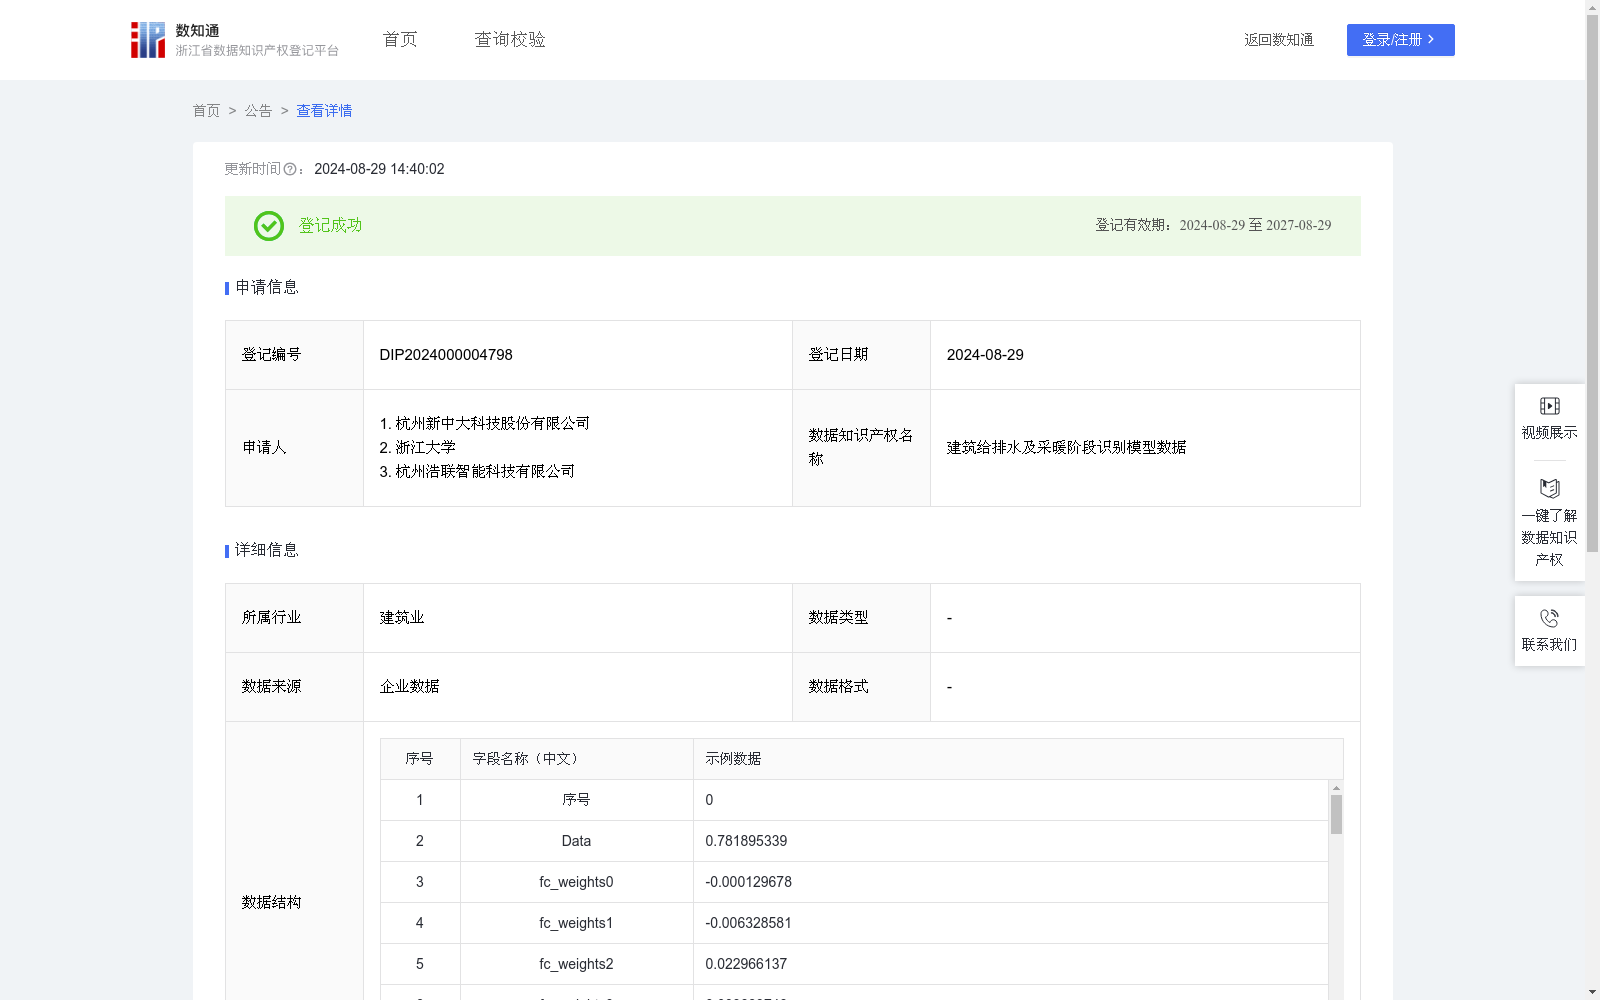Click sample value 0.781895339
The image size is (1600, 1000).
click(746, 841)
